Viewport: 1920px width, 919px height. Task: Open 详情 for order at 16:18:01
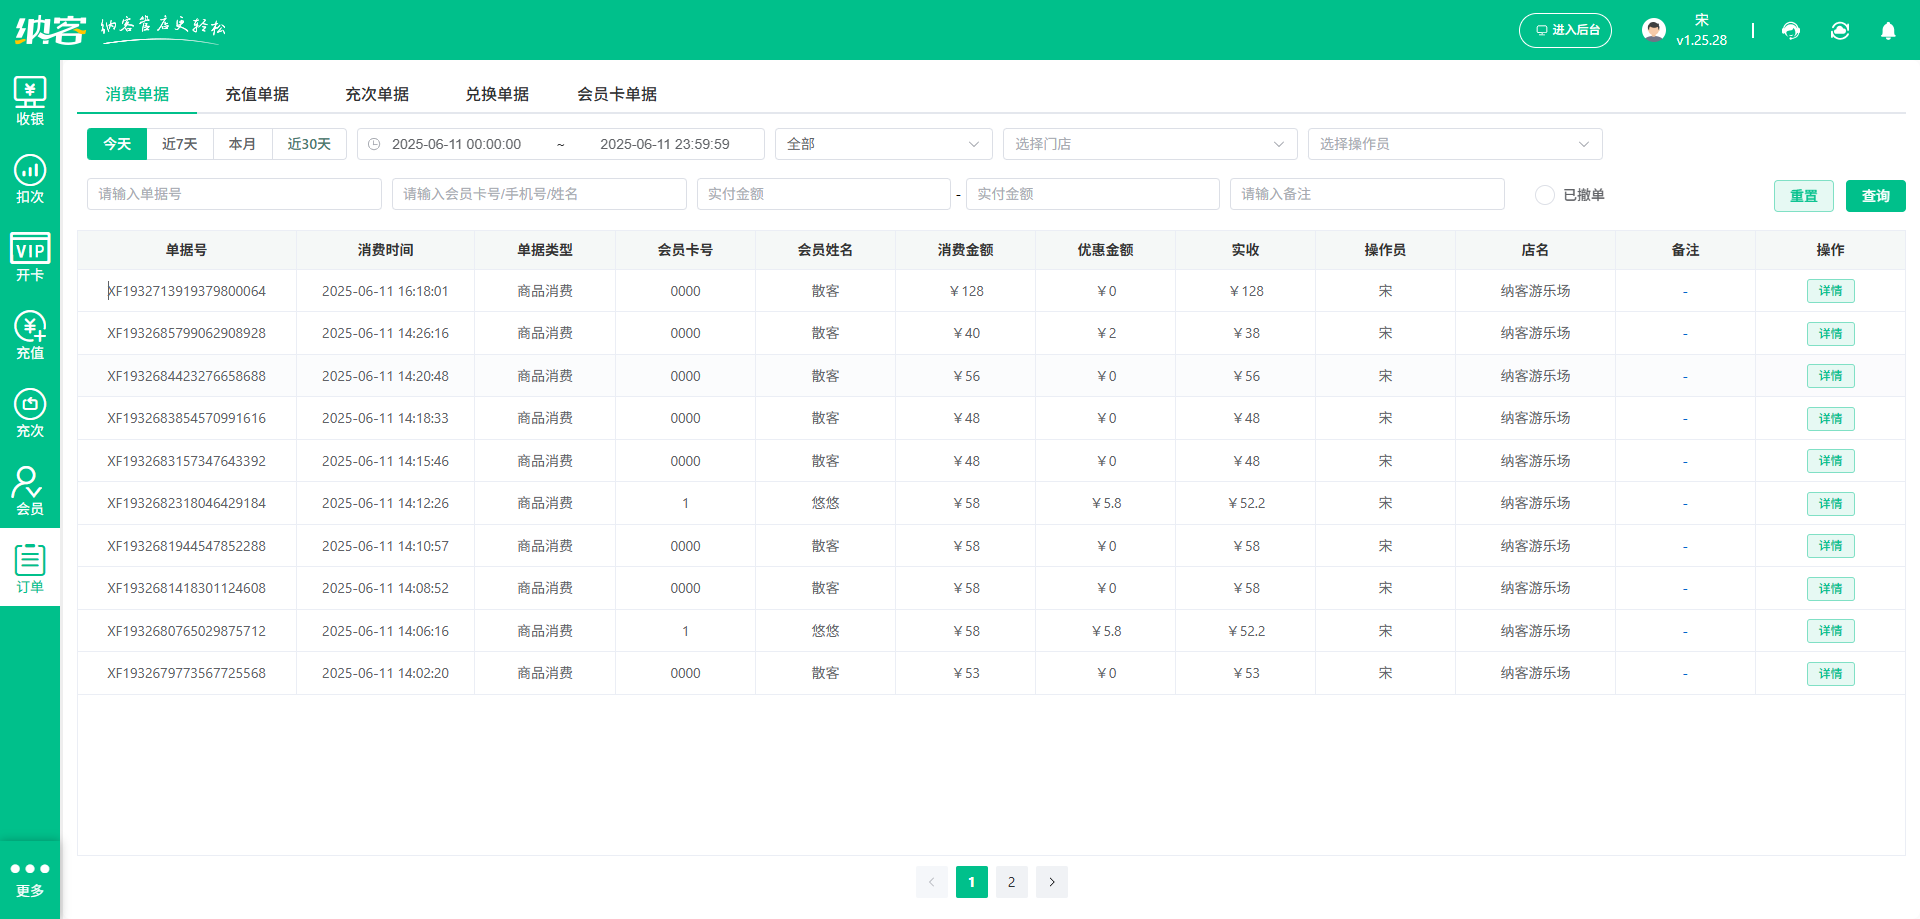click(1830, 291)
